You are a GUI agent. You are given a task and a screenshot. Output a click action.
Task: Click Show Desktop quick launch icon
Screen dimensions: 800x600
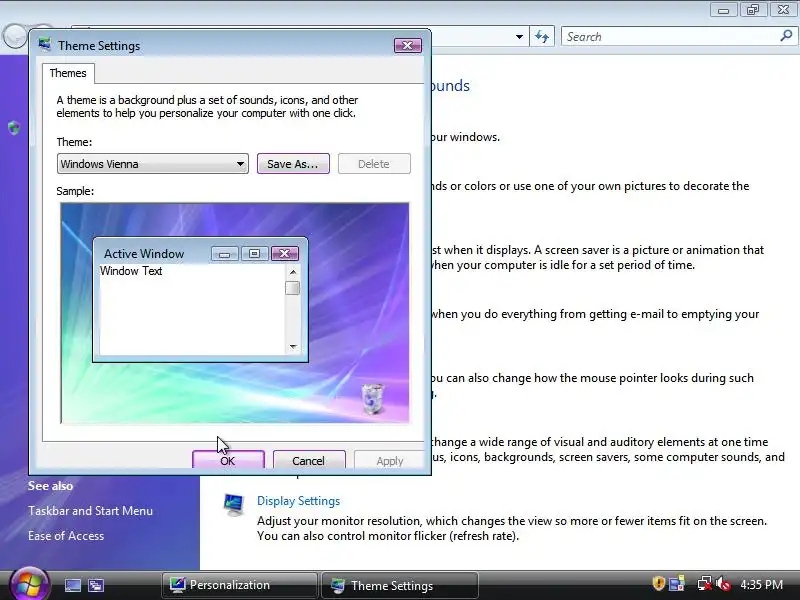click(x=72, y=585)
